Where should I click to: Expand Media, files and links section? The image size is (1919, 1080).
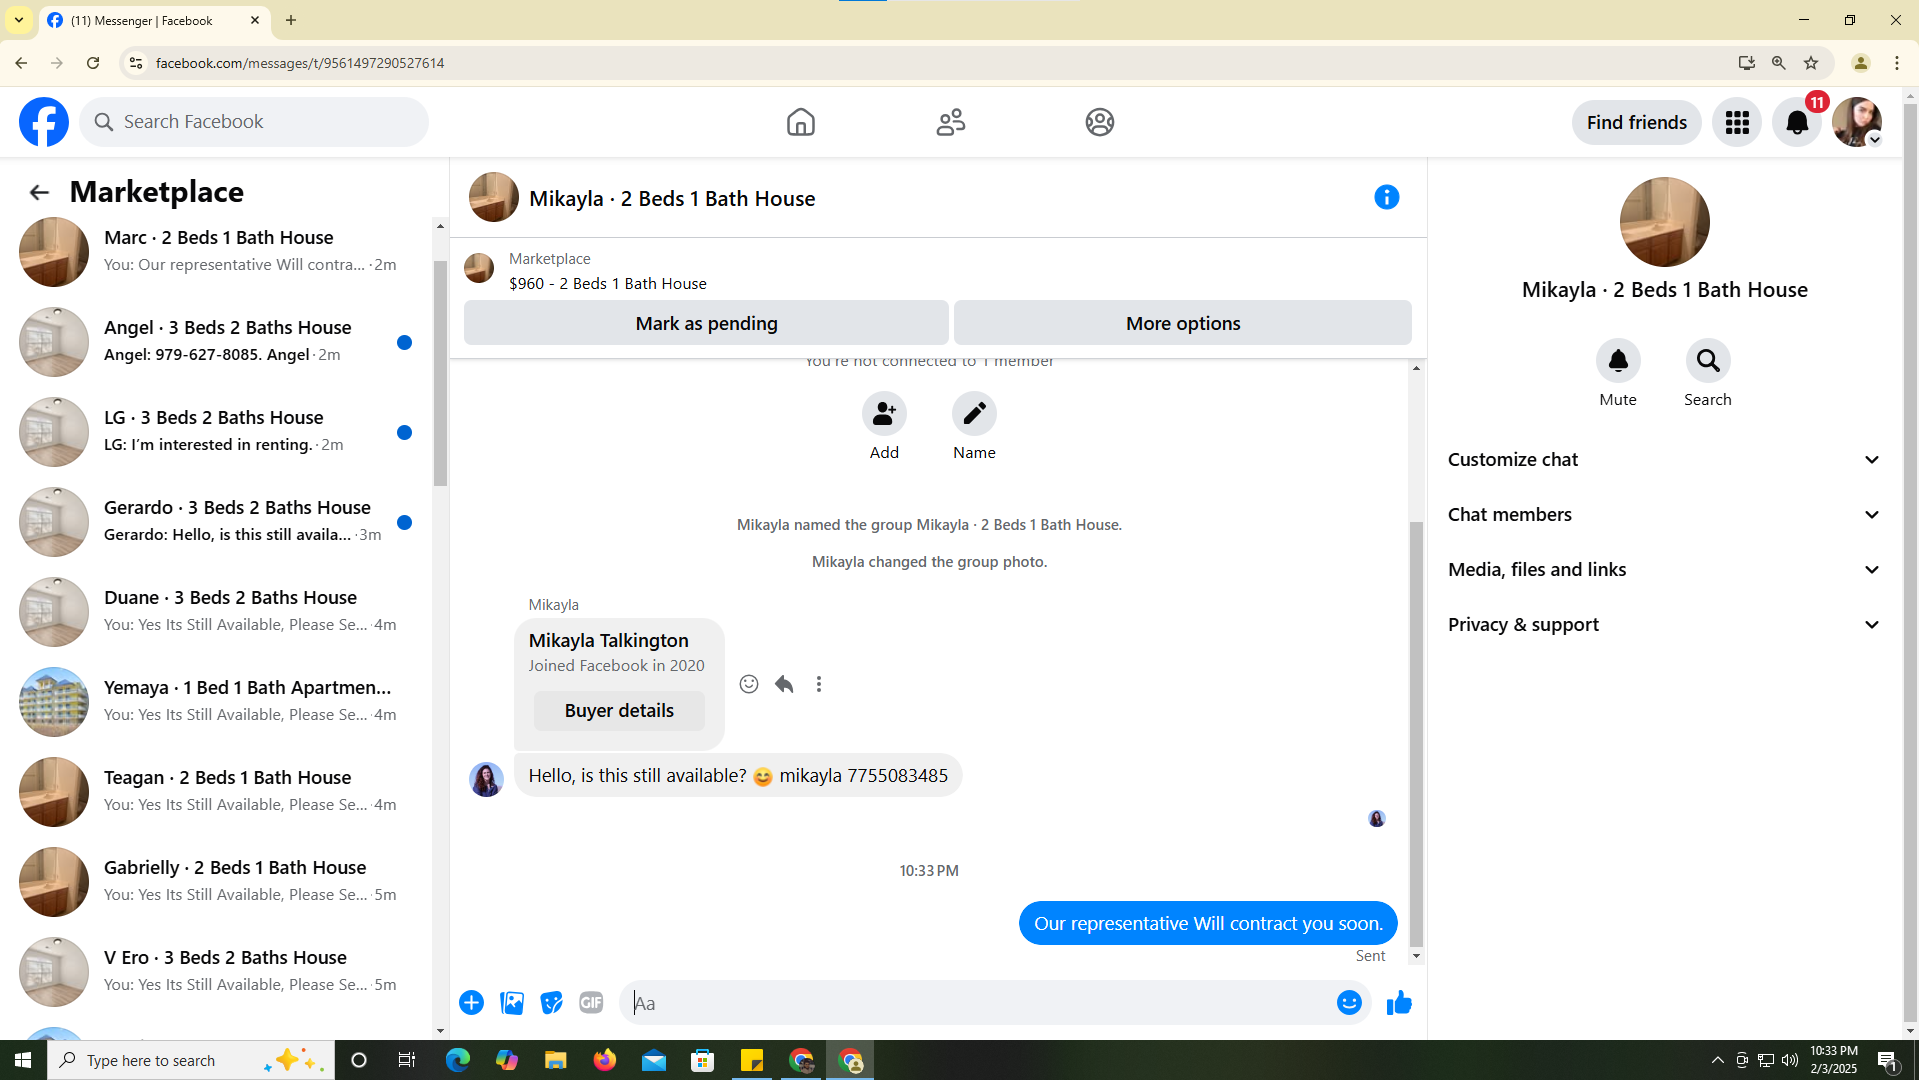(x=1664, y=570)
